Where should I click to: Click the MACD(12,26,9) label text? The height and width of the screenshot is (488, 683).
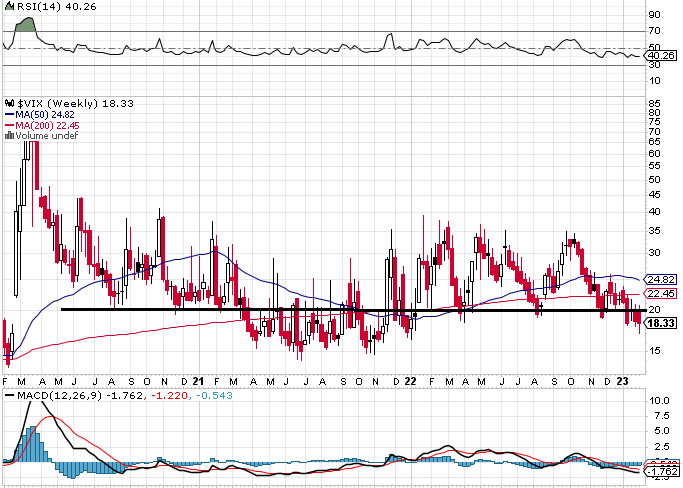pyautogui.click(x=59, y=396)
